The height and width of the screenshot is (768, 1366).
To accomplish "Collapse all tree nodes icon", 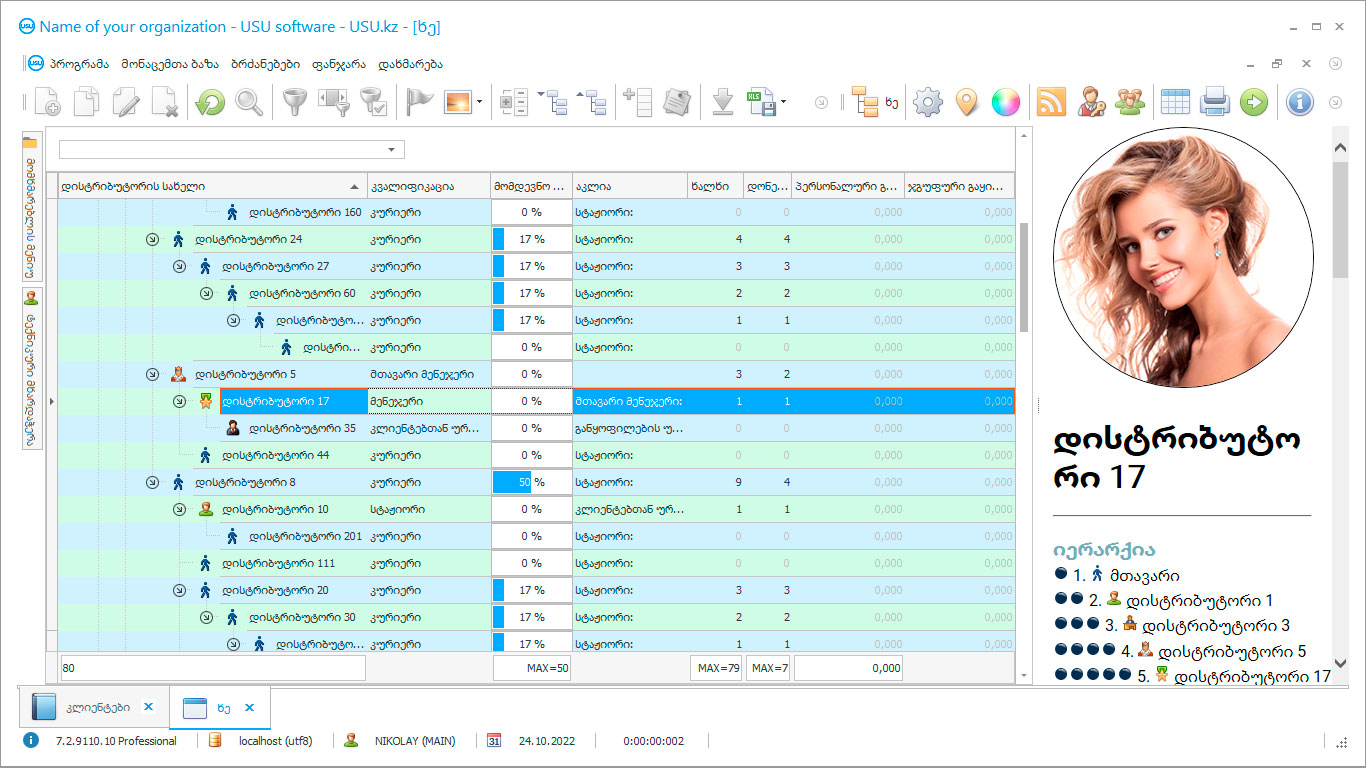I will point(591,102).
